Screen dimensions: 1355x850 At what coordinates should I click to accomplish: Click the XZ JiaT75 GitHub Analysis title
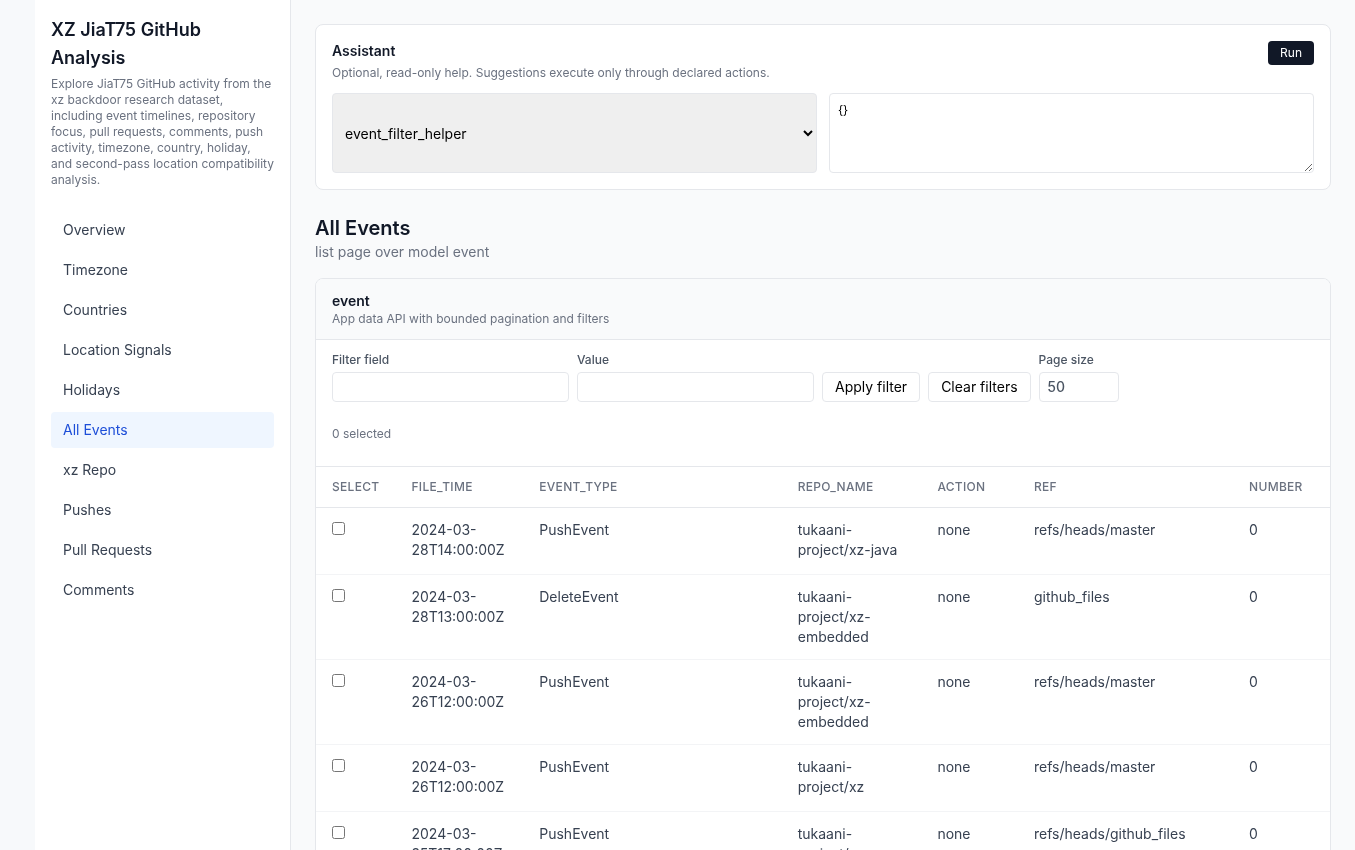click(x=126, y=43)
